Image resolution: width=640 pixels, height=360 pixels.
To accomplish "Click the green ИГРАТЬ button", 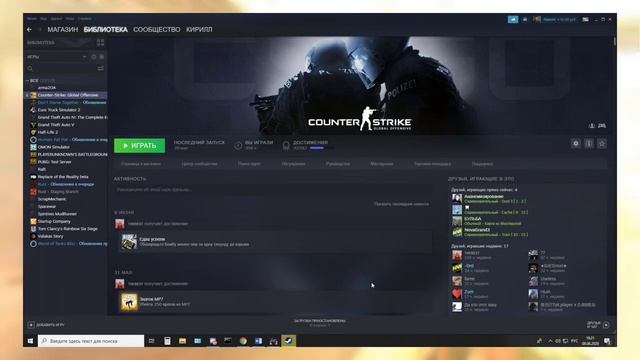I will click(x=140, y=146).
